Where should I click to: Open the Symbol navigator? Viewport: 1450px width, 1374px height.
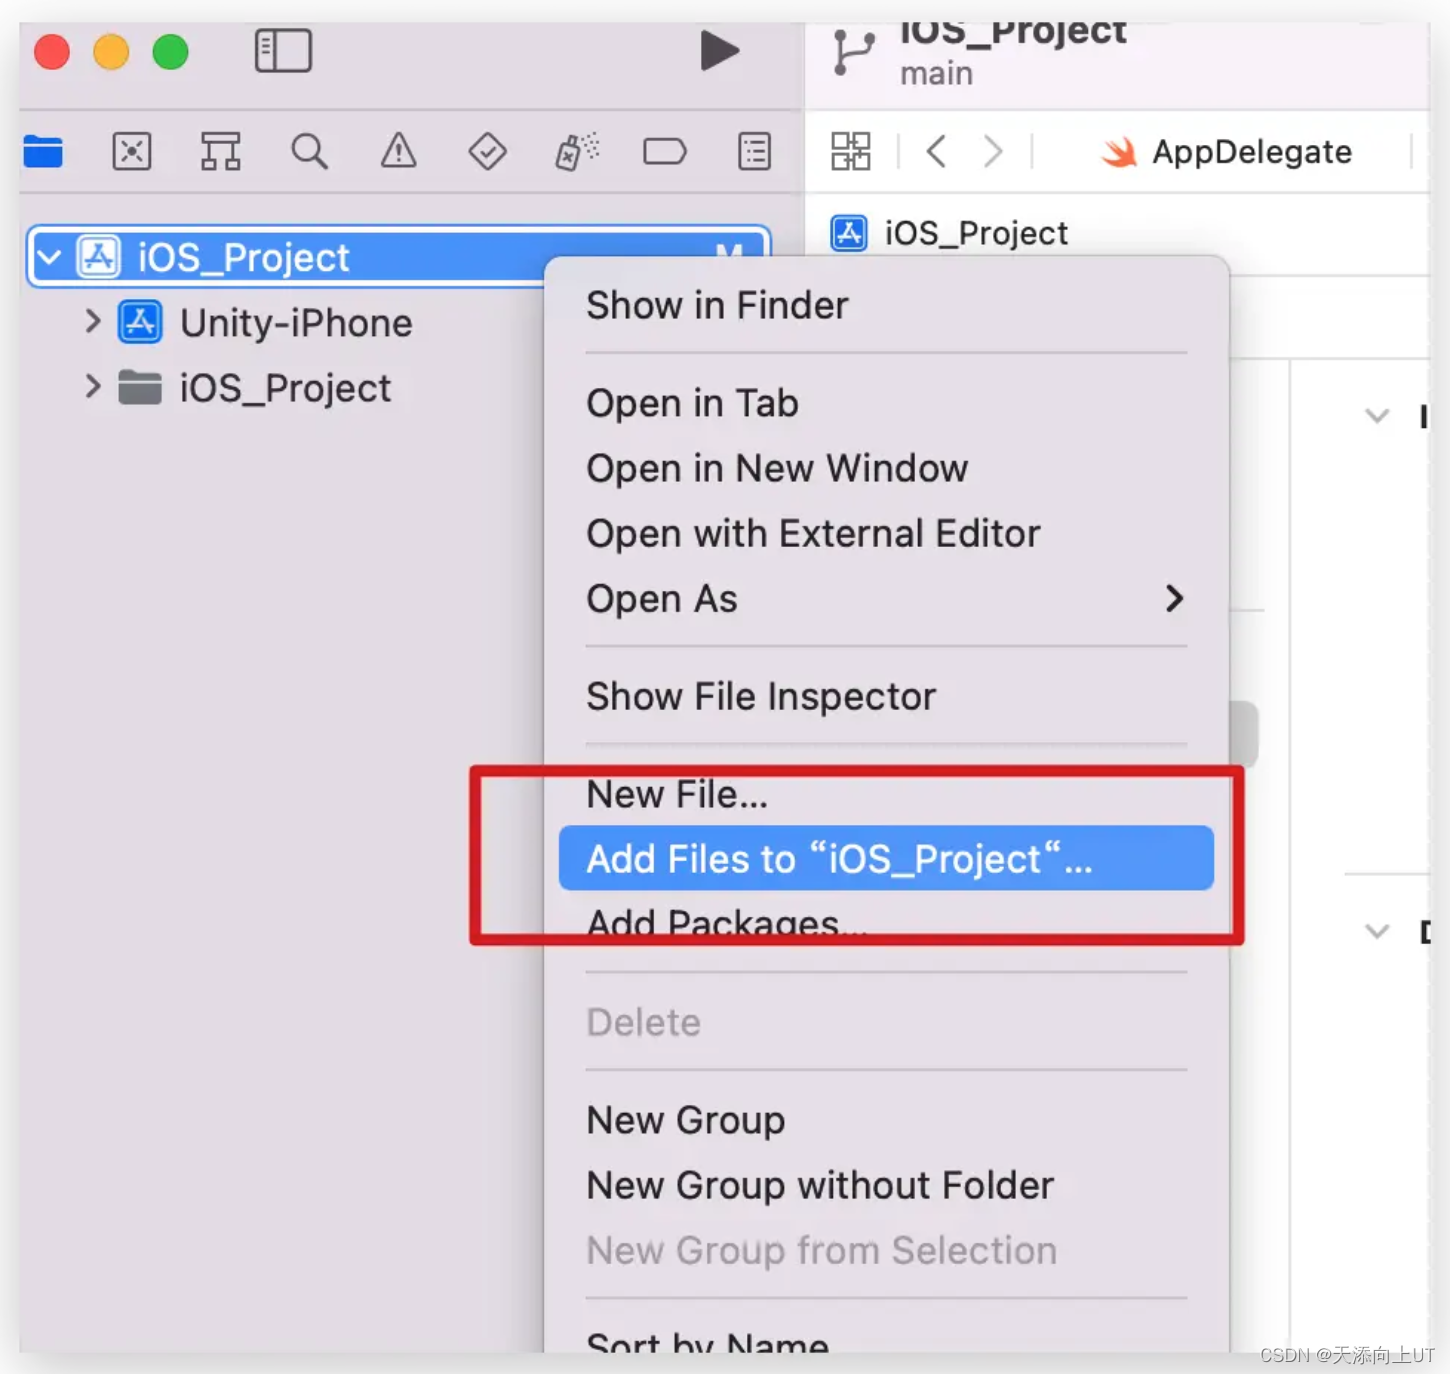pyautogui.click(x=220, y=152)
